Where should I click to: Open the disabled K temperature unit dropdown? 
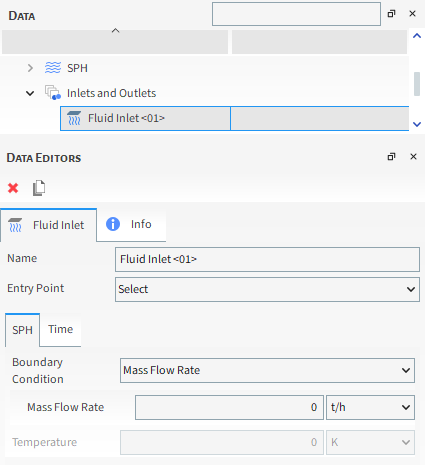(370, 442)
